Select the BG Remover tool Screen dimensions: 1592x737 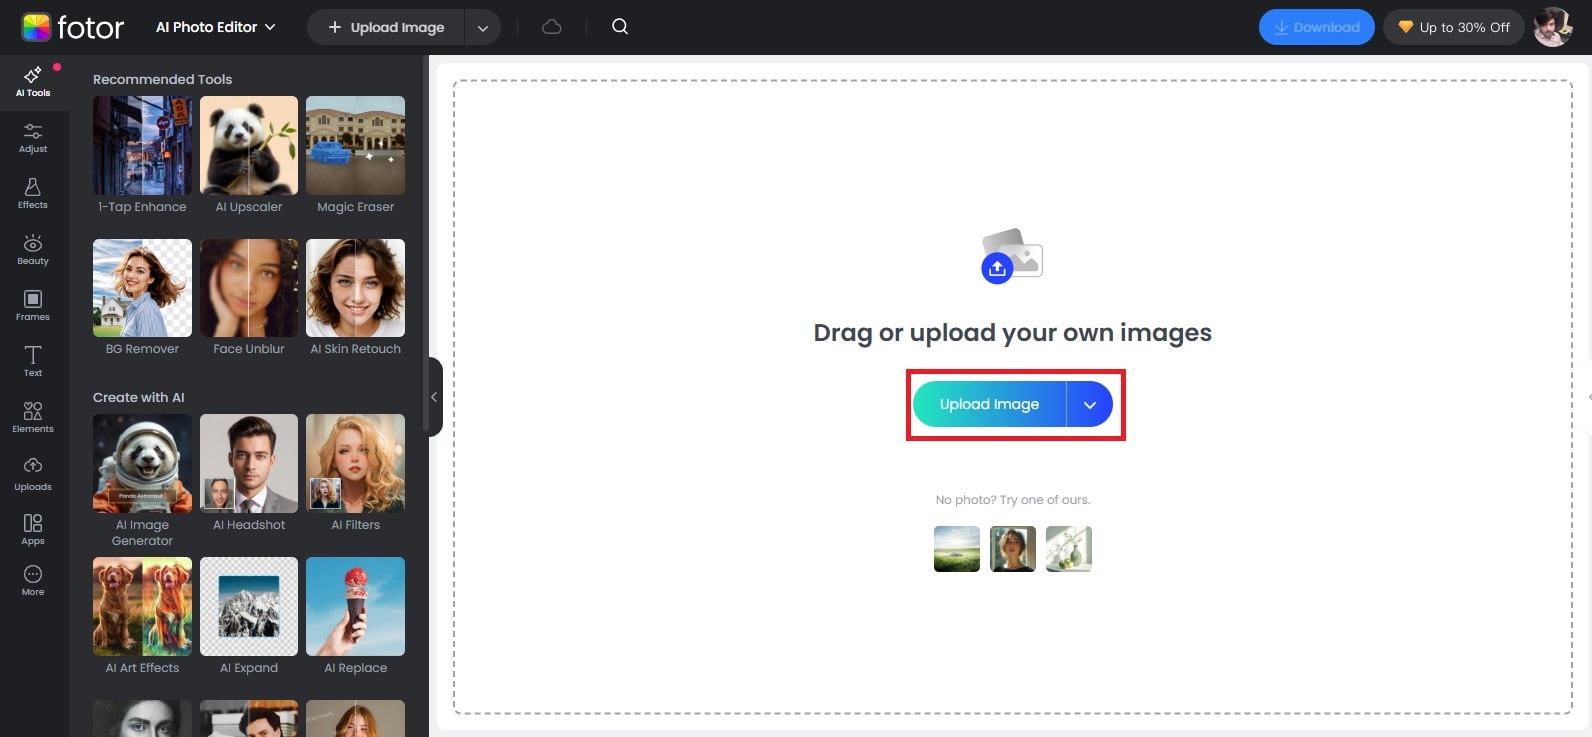(x=142, y=298)
